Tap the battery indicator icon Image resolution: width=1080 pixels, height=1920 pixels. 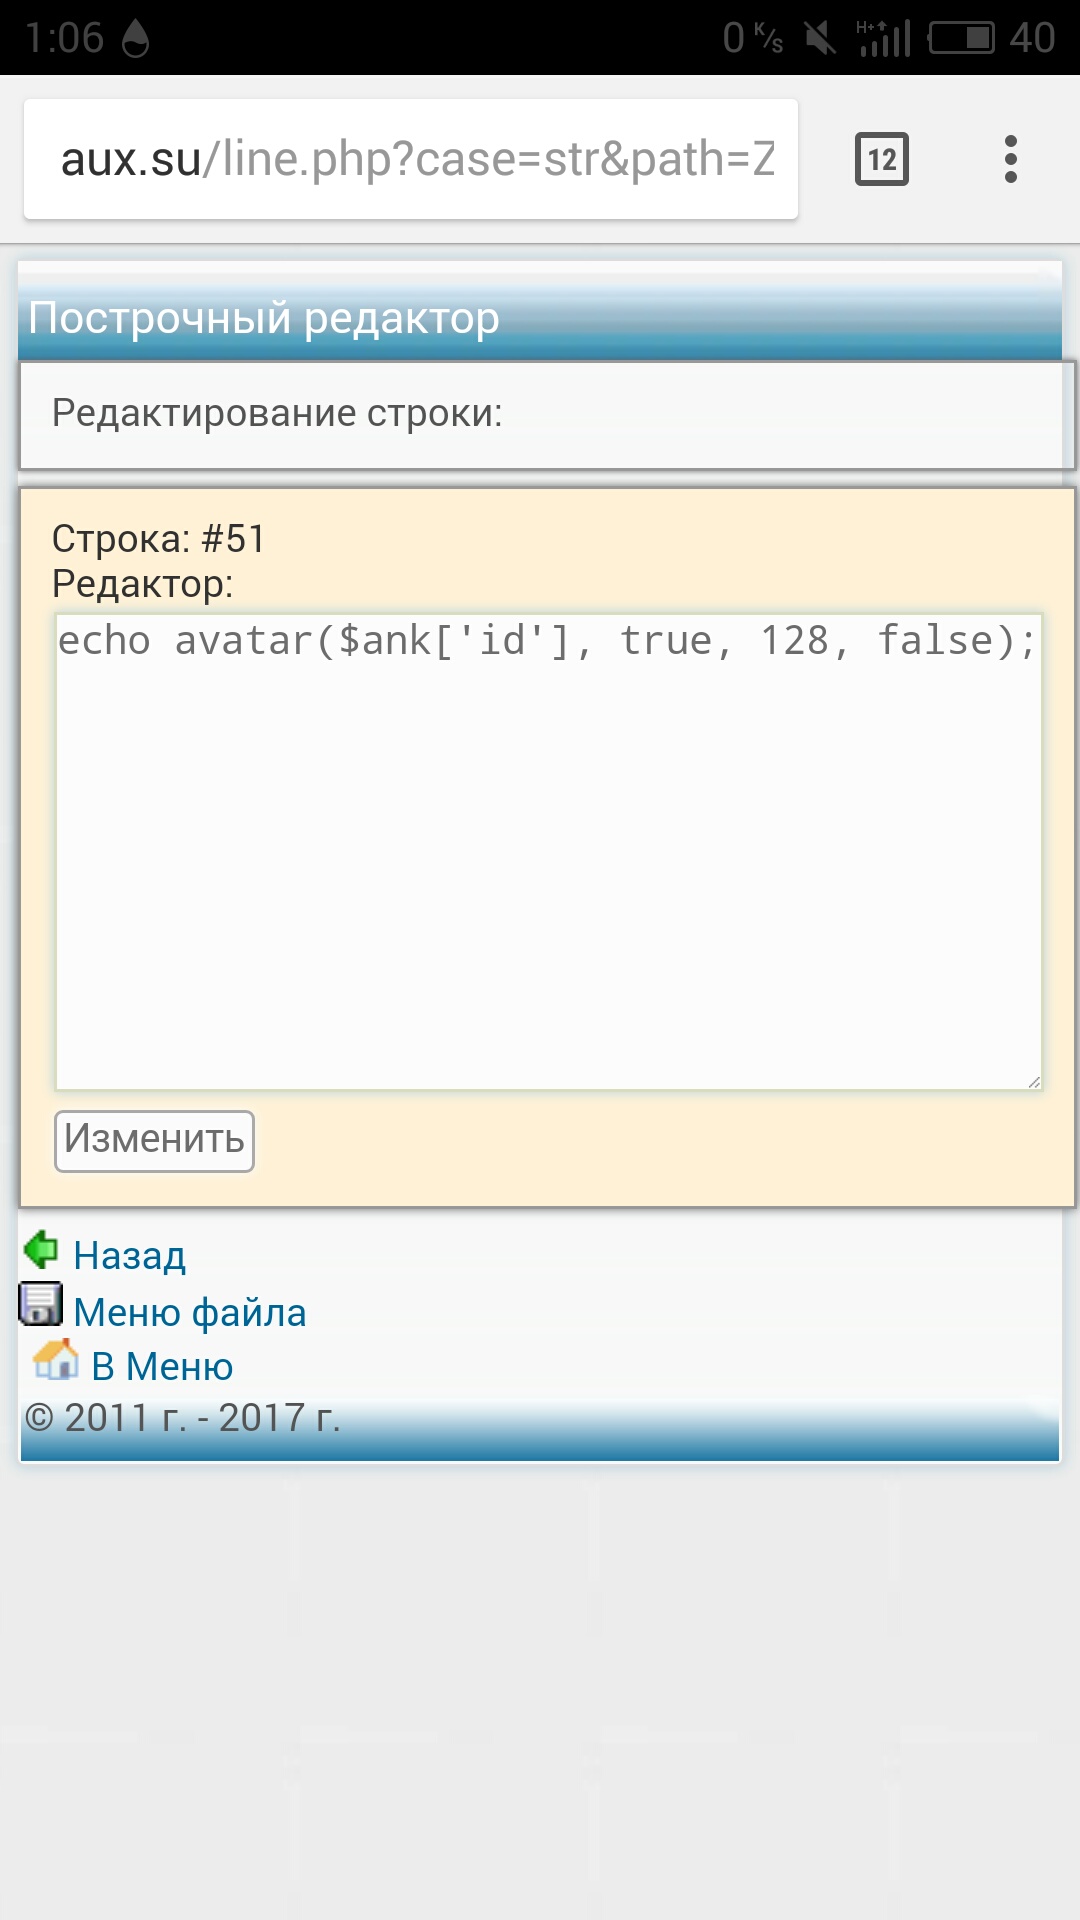[x=962, y=38]
